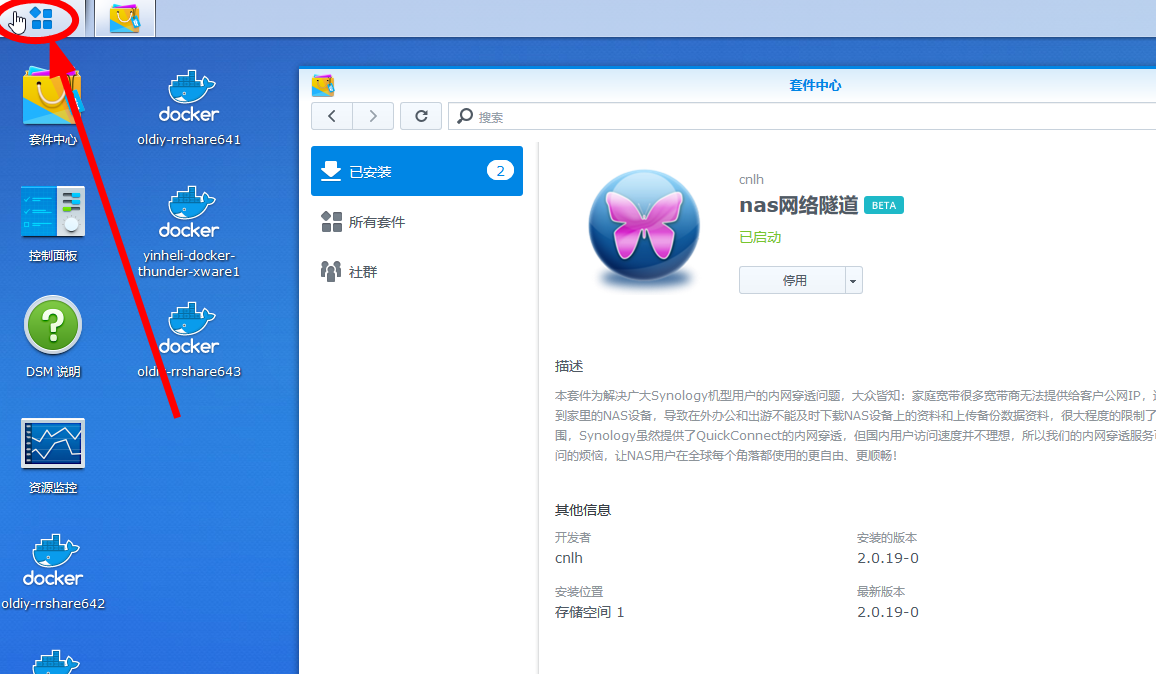Image resolution: width=1156 pixels, height=674 pixels.
Task: Click the 描述 heading
Action: click(569, 366)
